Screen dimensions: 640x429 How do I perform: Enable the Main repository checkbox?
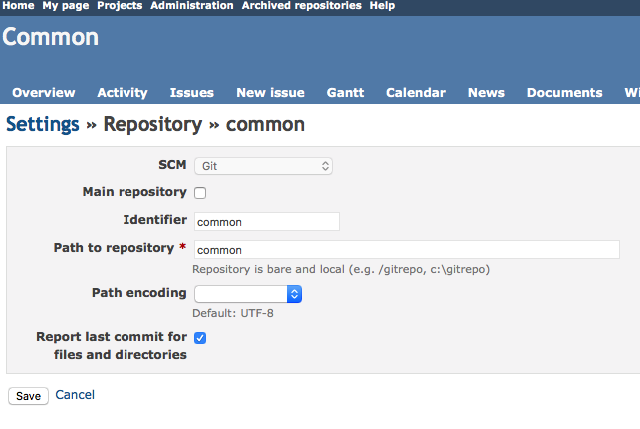(x=200, y=193)
